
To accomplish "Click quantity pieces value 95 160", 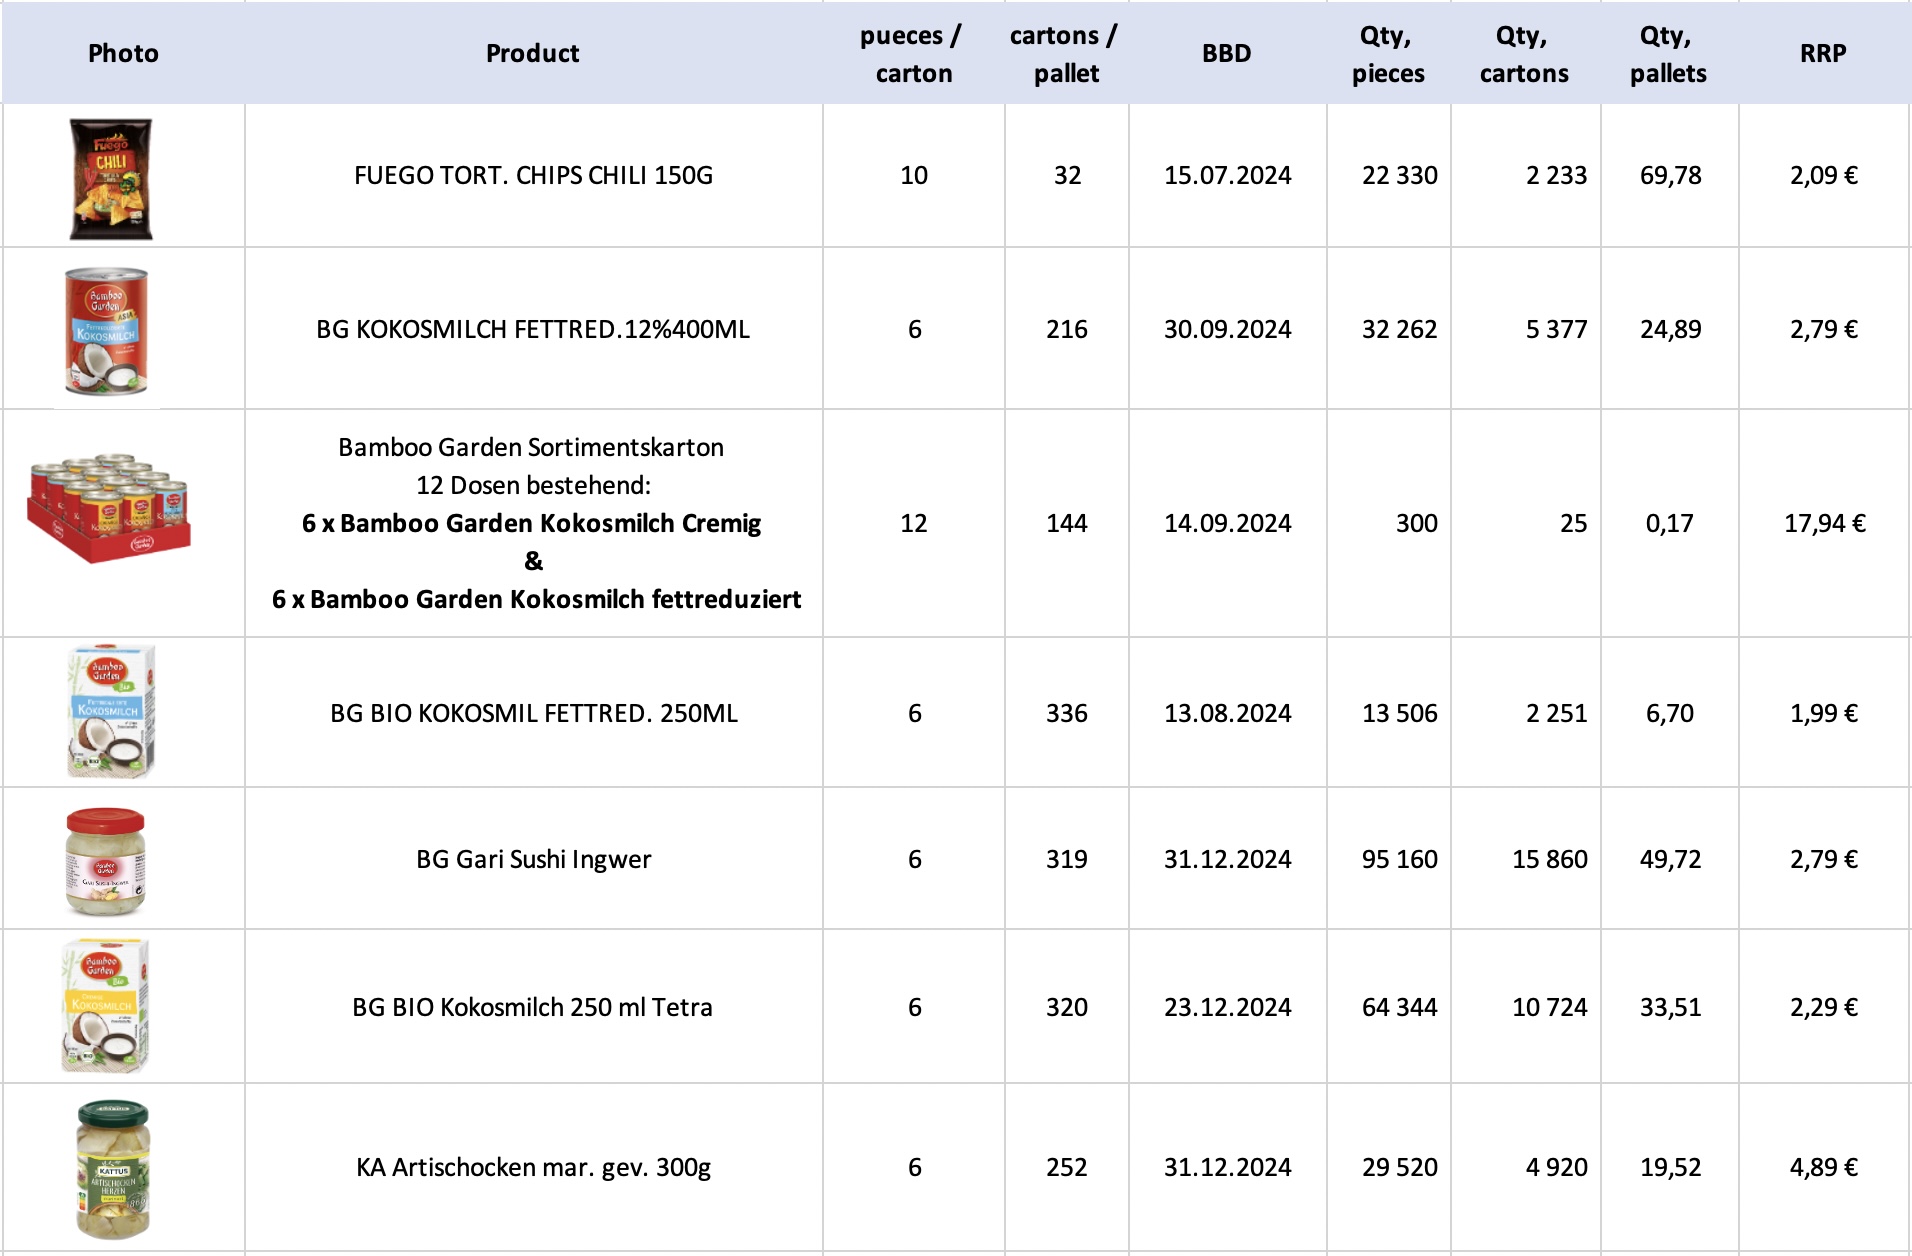I will pyautogui.click(x=1399, y=859).
